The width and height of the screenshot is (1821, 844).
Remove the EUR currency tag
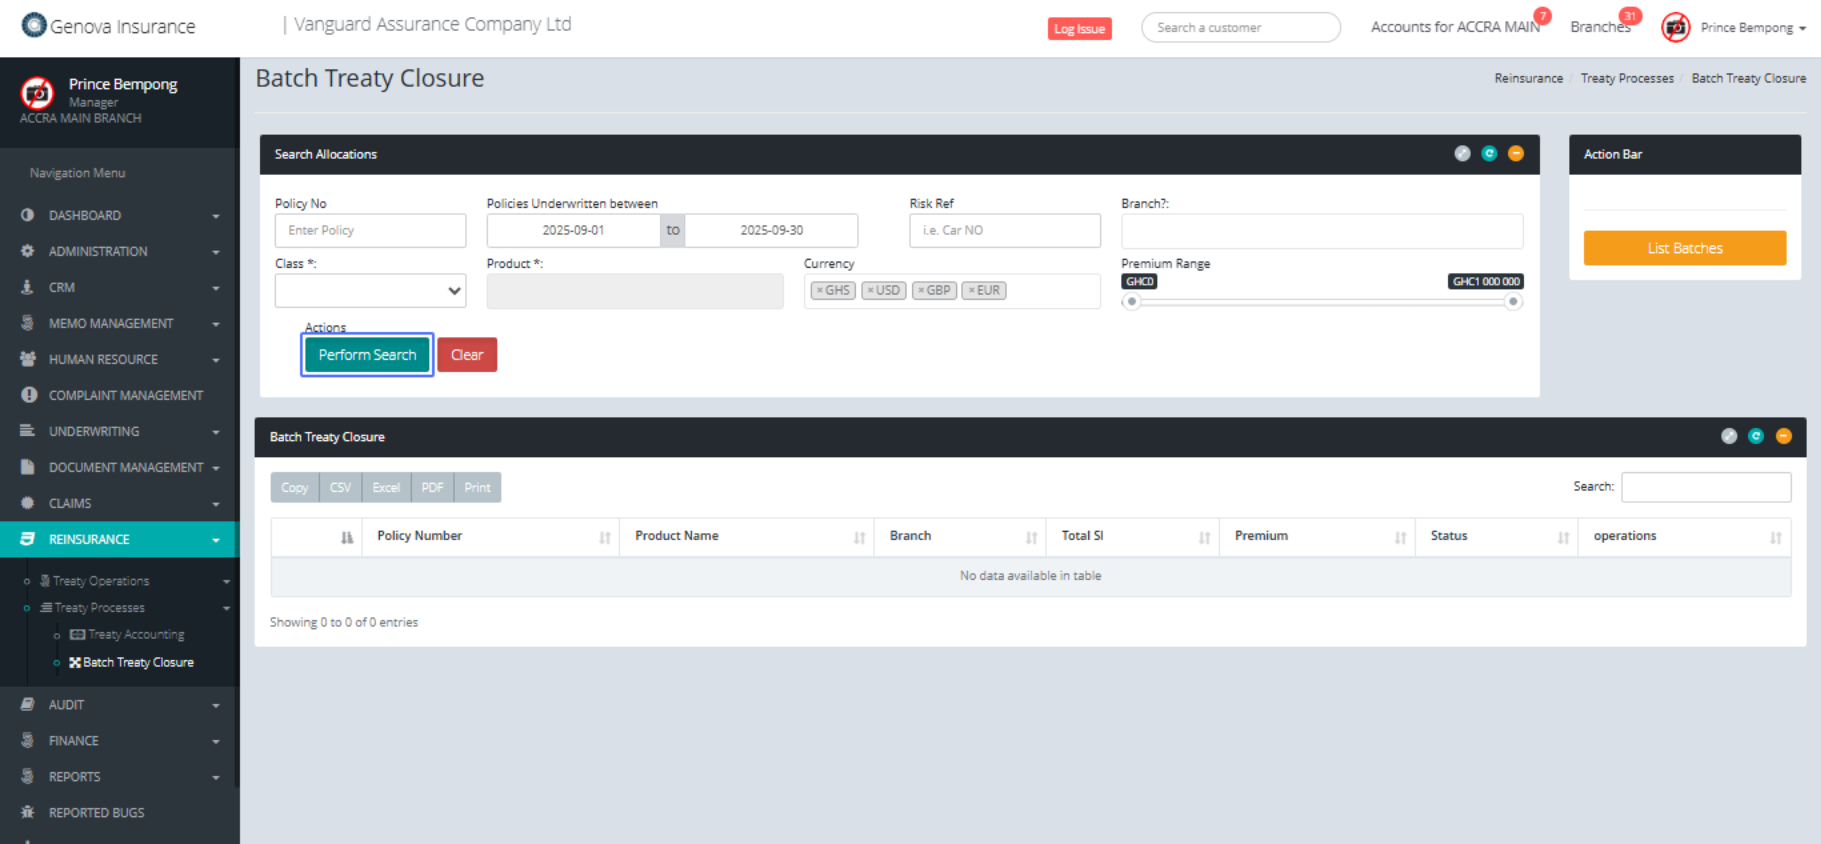[971, 291]
